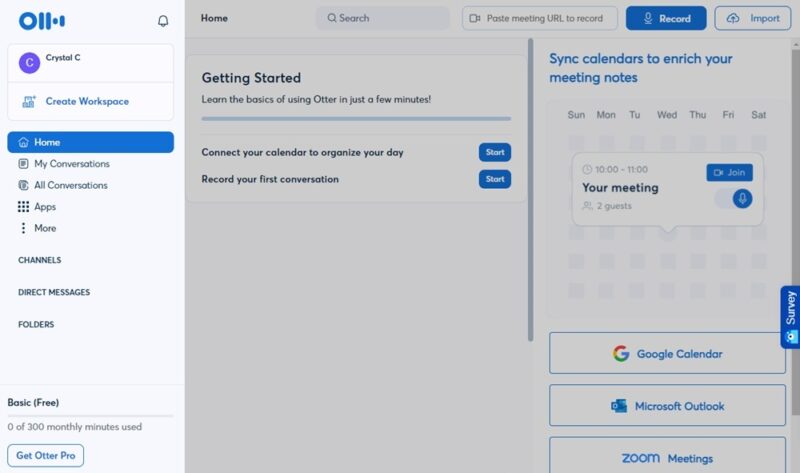
Task: Connect Google Calendar
Action: coord(667,354)
